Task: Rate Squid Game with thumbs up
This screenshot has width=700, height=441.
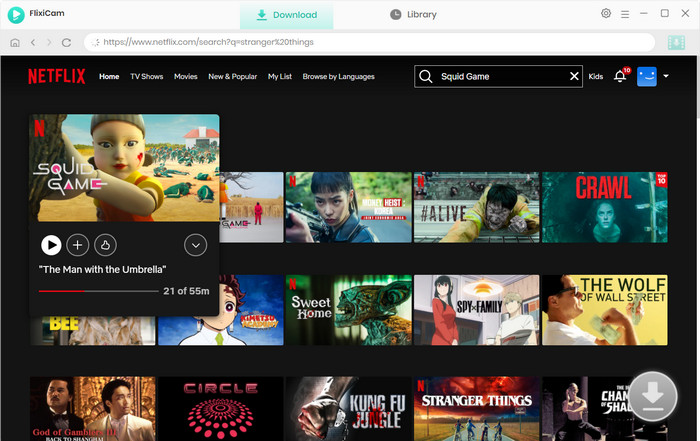Action: [105, 245]
